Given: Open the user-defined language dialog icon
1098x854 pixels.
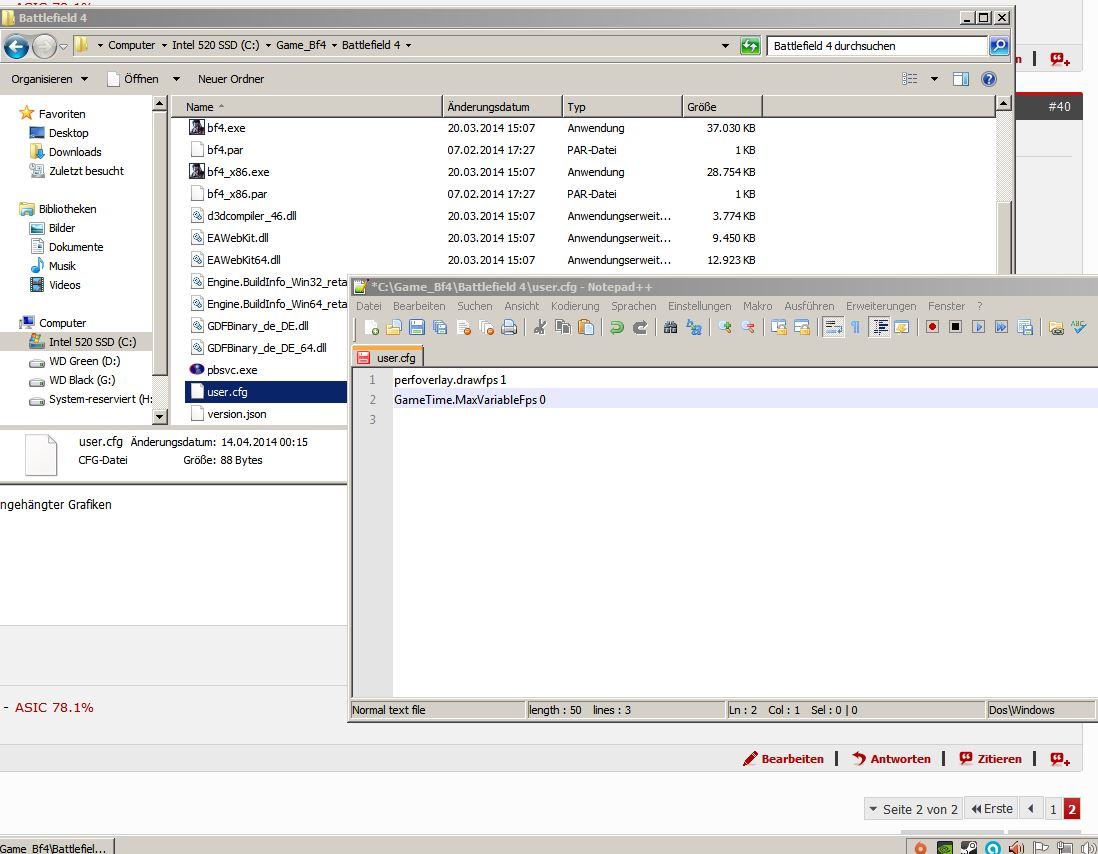Looking at the screenshot, I should point(902,327).
